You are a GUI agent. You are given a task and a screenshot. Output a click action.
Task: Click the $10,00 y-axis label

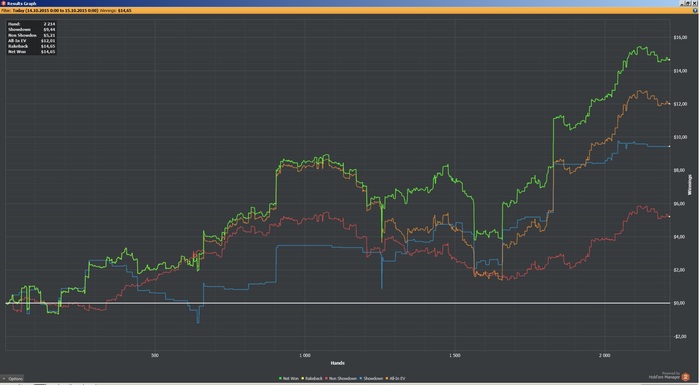[x=680, y=137]
